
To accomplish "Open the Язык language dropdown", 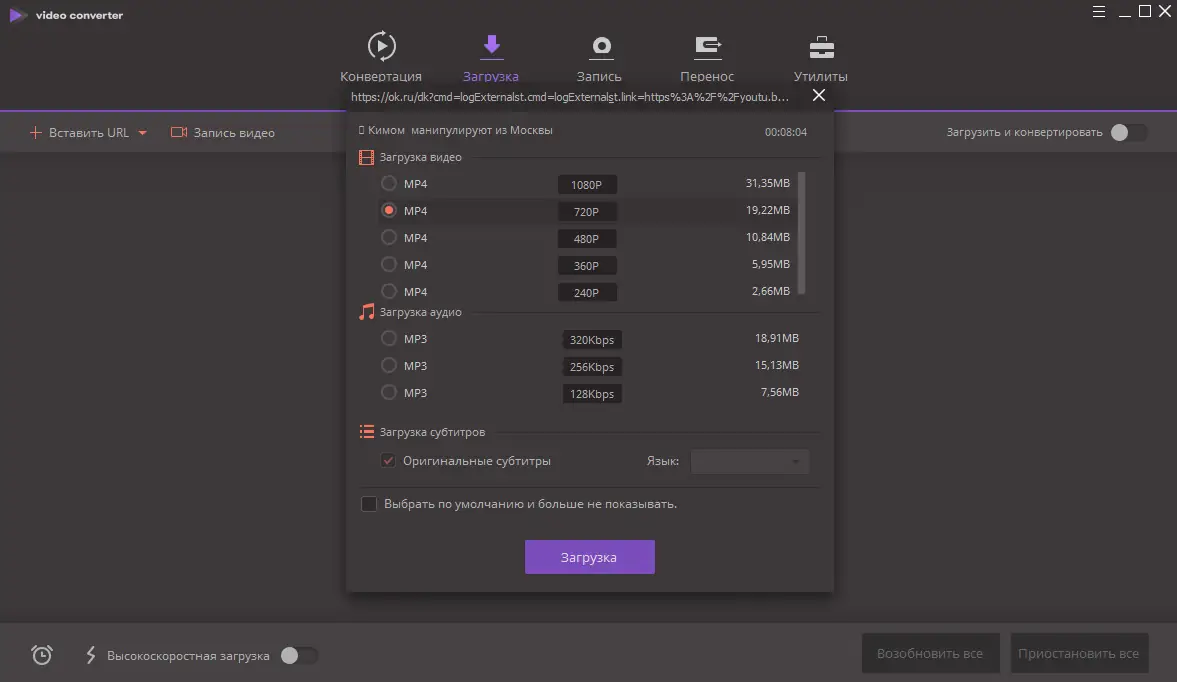I will pos(749,461).
